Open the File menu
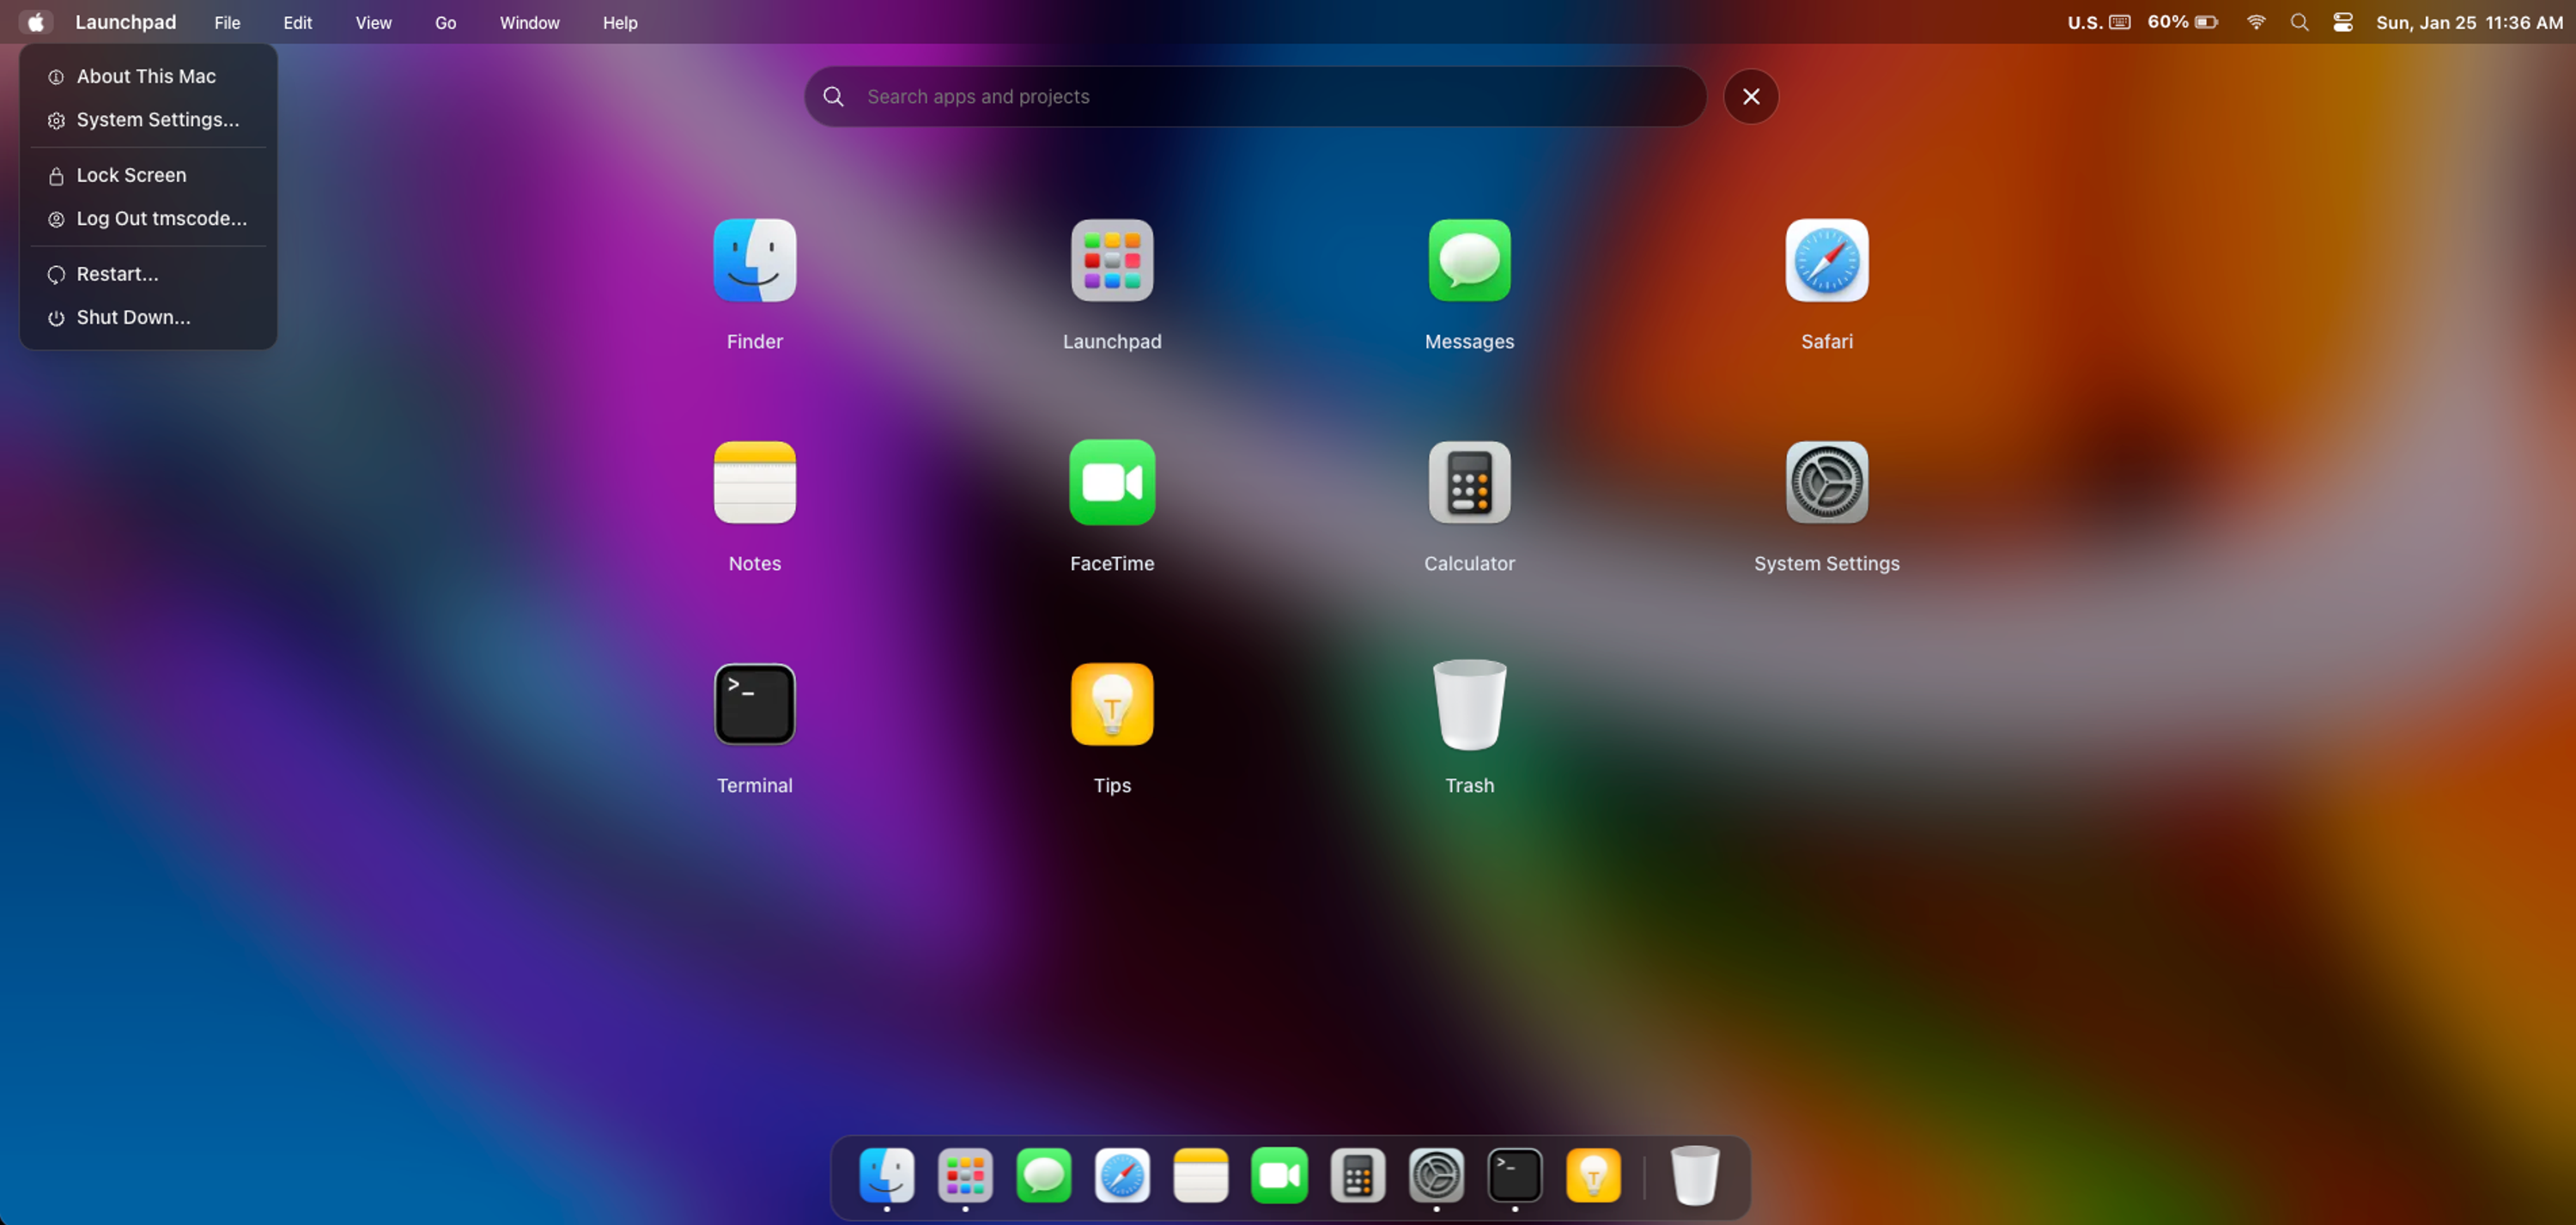 [227, 22]
